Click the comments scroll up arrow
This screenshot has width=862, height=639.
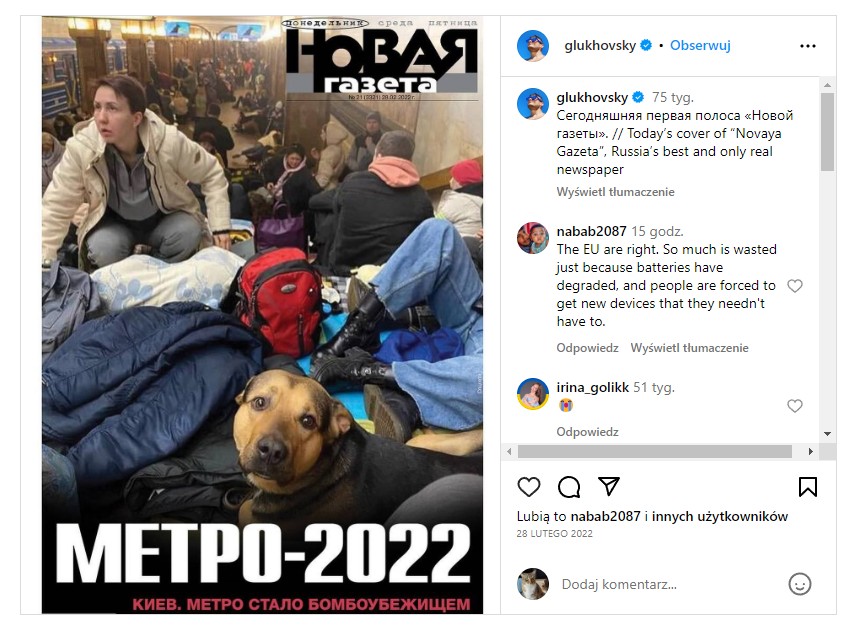pos(827,85)
